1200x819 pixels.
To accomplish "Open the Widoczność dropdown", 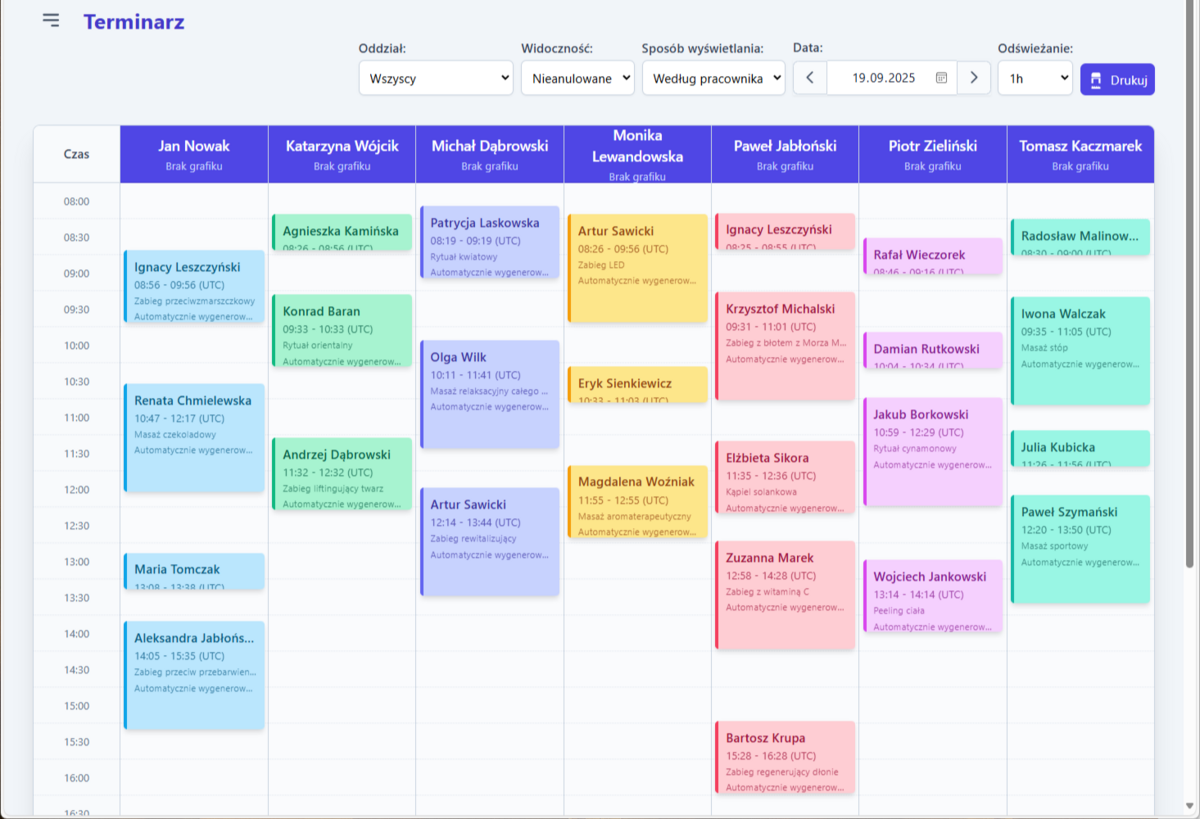I will pos(577,78).
